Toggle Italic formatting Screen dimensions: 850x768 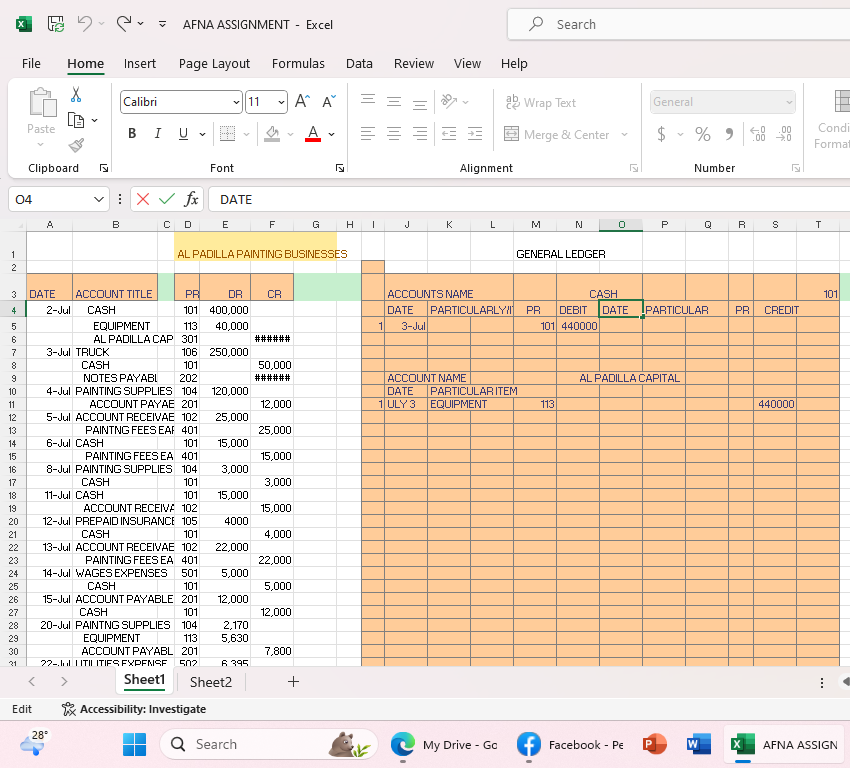[x=158, y=133]
